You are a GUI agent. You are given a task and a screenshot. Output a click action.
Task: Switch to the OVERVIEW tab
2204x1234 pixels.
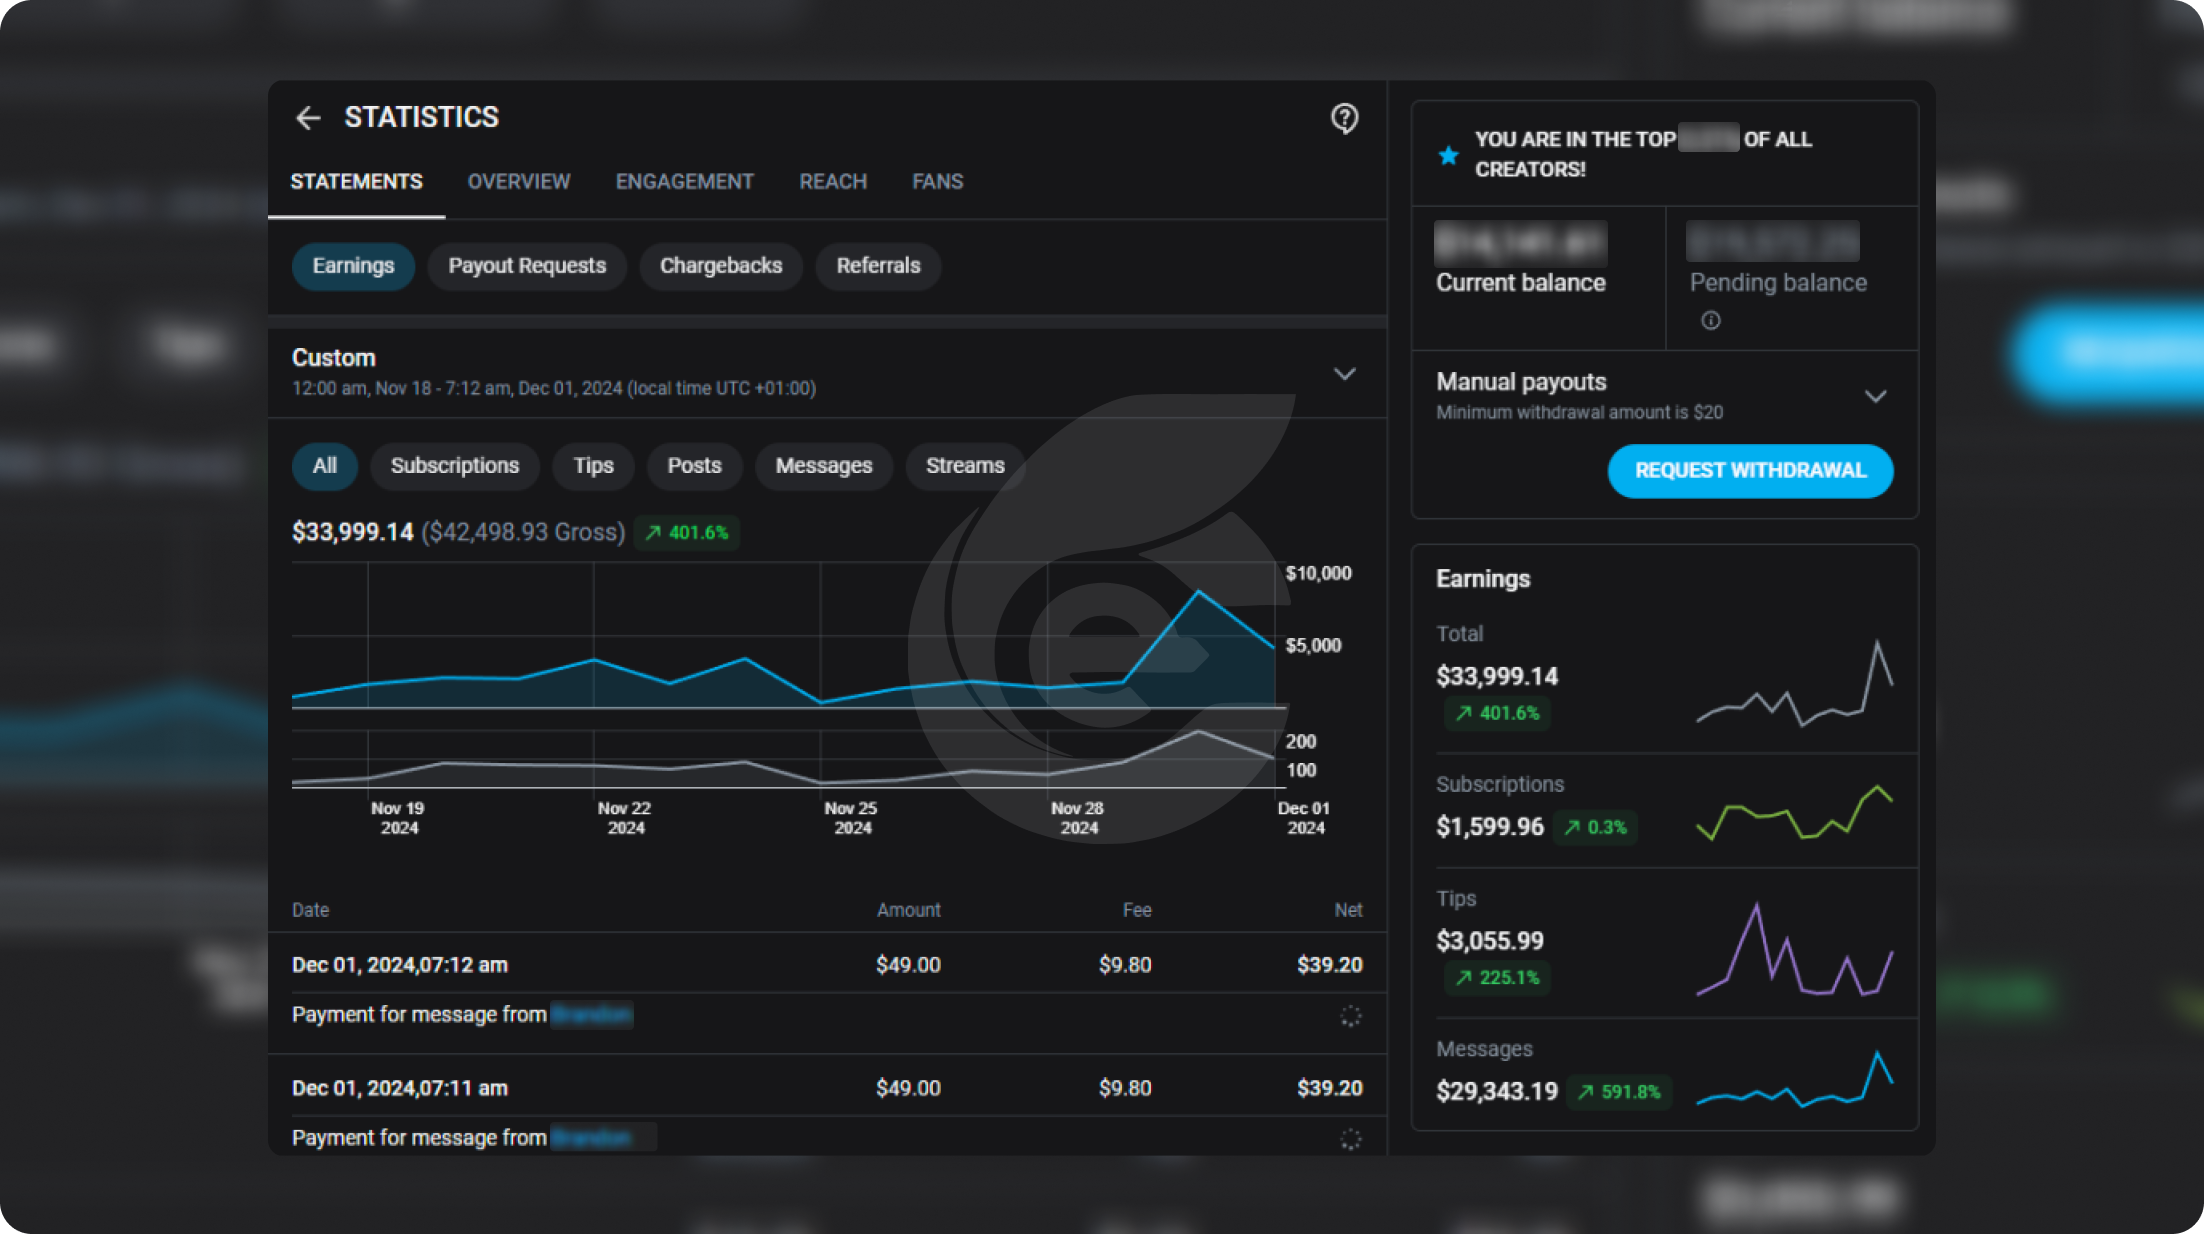click(518, 181)
